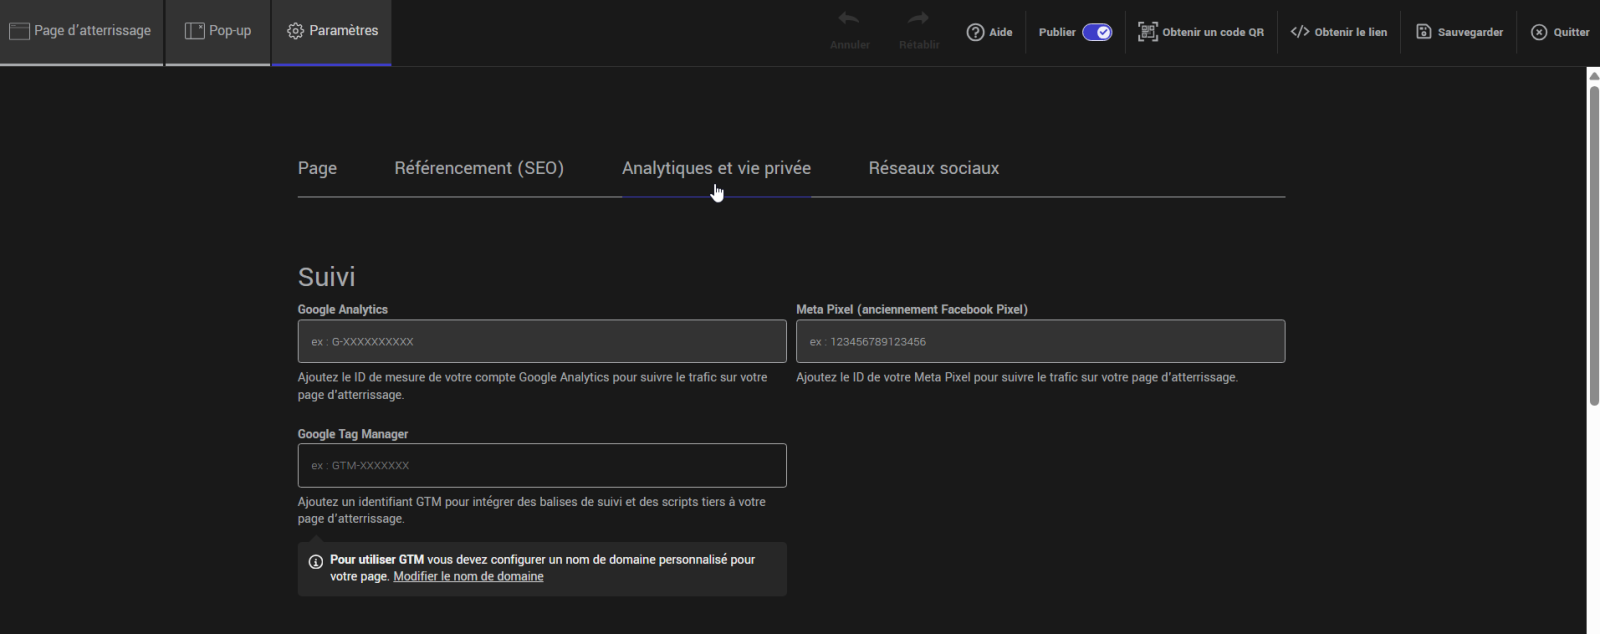Click the QR code icon

(1147, 32)
